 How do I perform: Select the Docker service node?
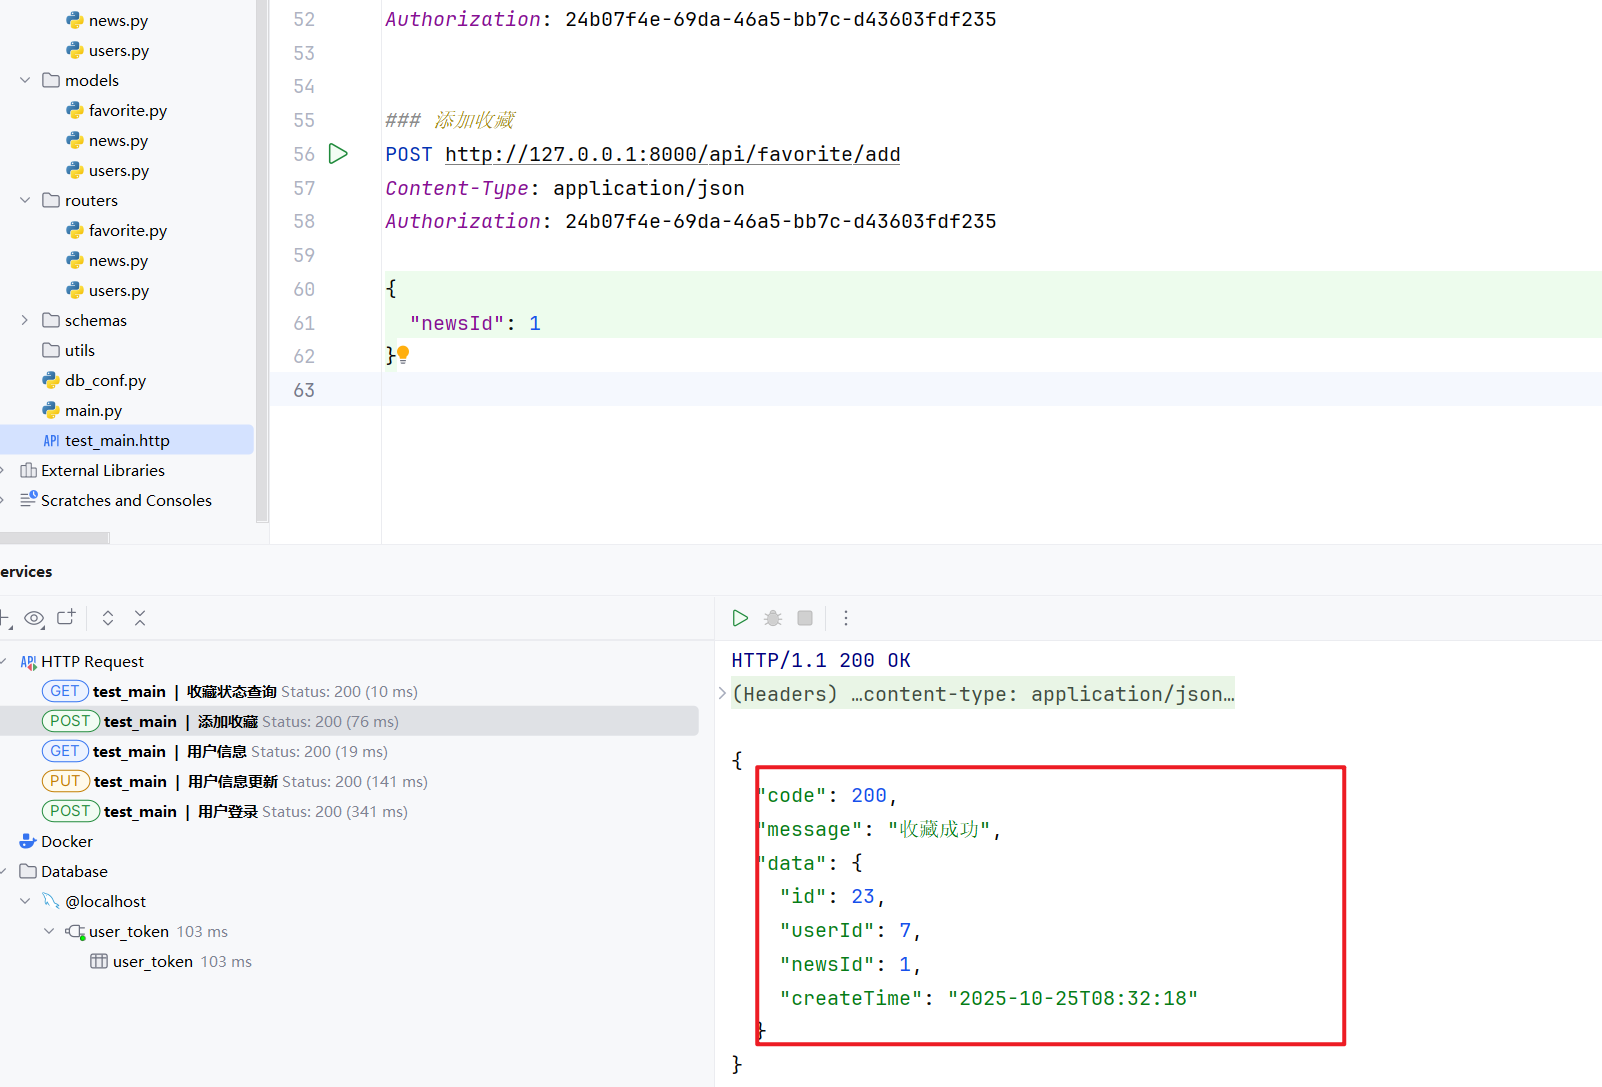click(x=66, y=841)
